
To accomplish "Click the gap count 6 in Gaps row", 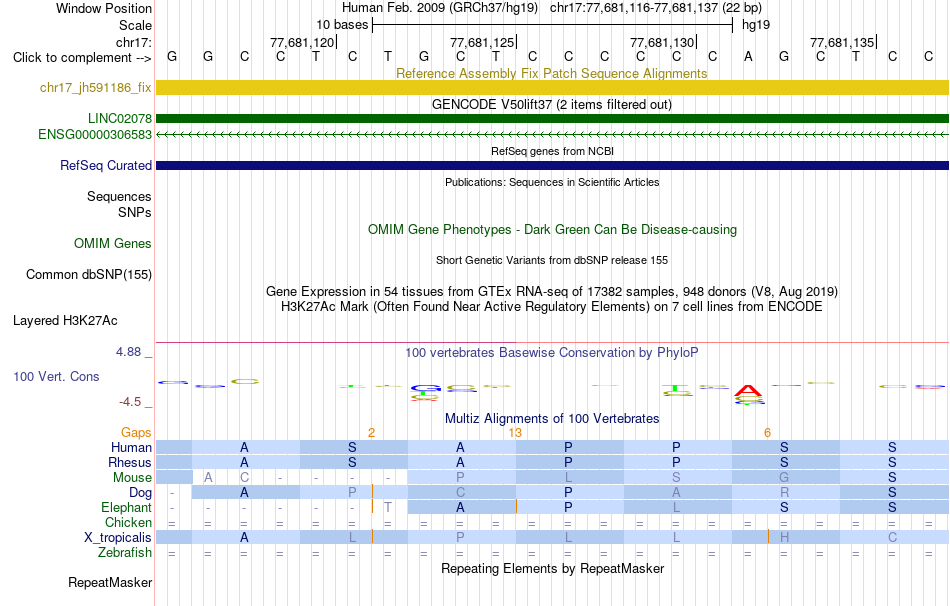I will pos(768,433).
